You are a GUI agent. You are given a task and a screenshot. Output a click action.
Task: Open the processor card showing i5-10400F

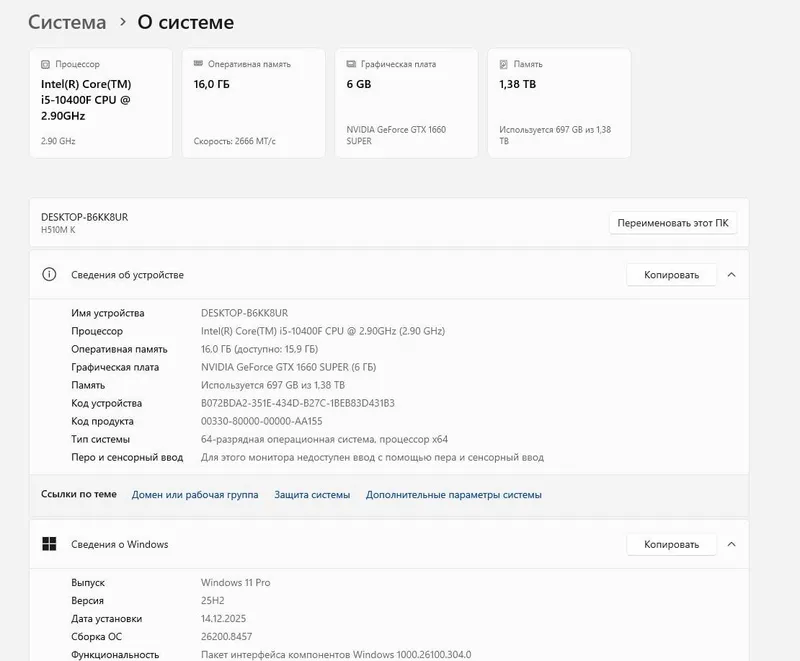click(101, 103)
